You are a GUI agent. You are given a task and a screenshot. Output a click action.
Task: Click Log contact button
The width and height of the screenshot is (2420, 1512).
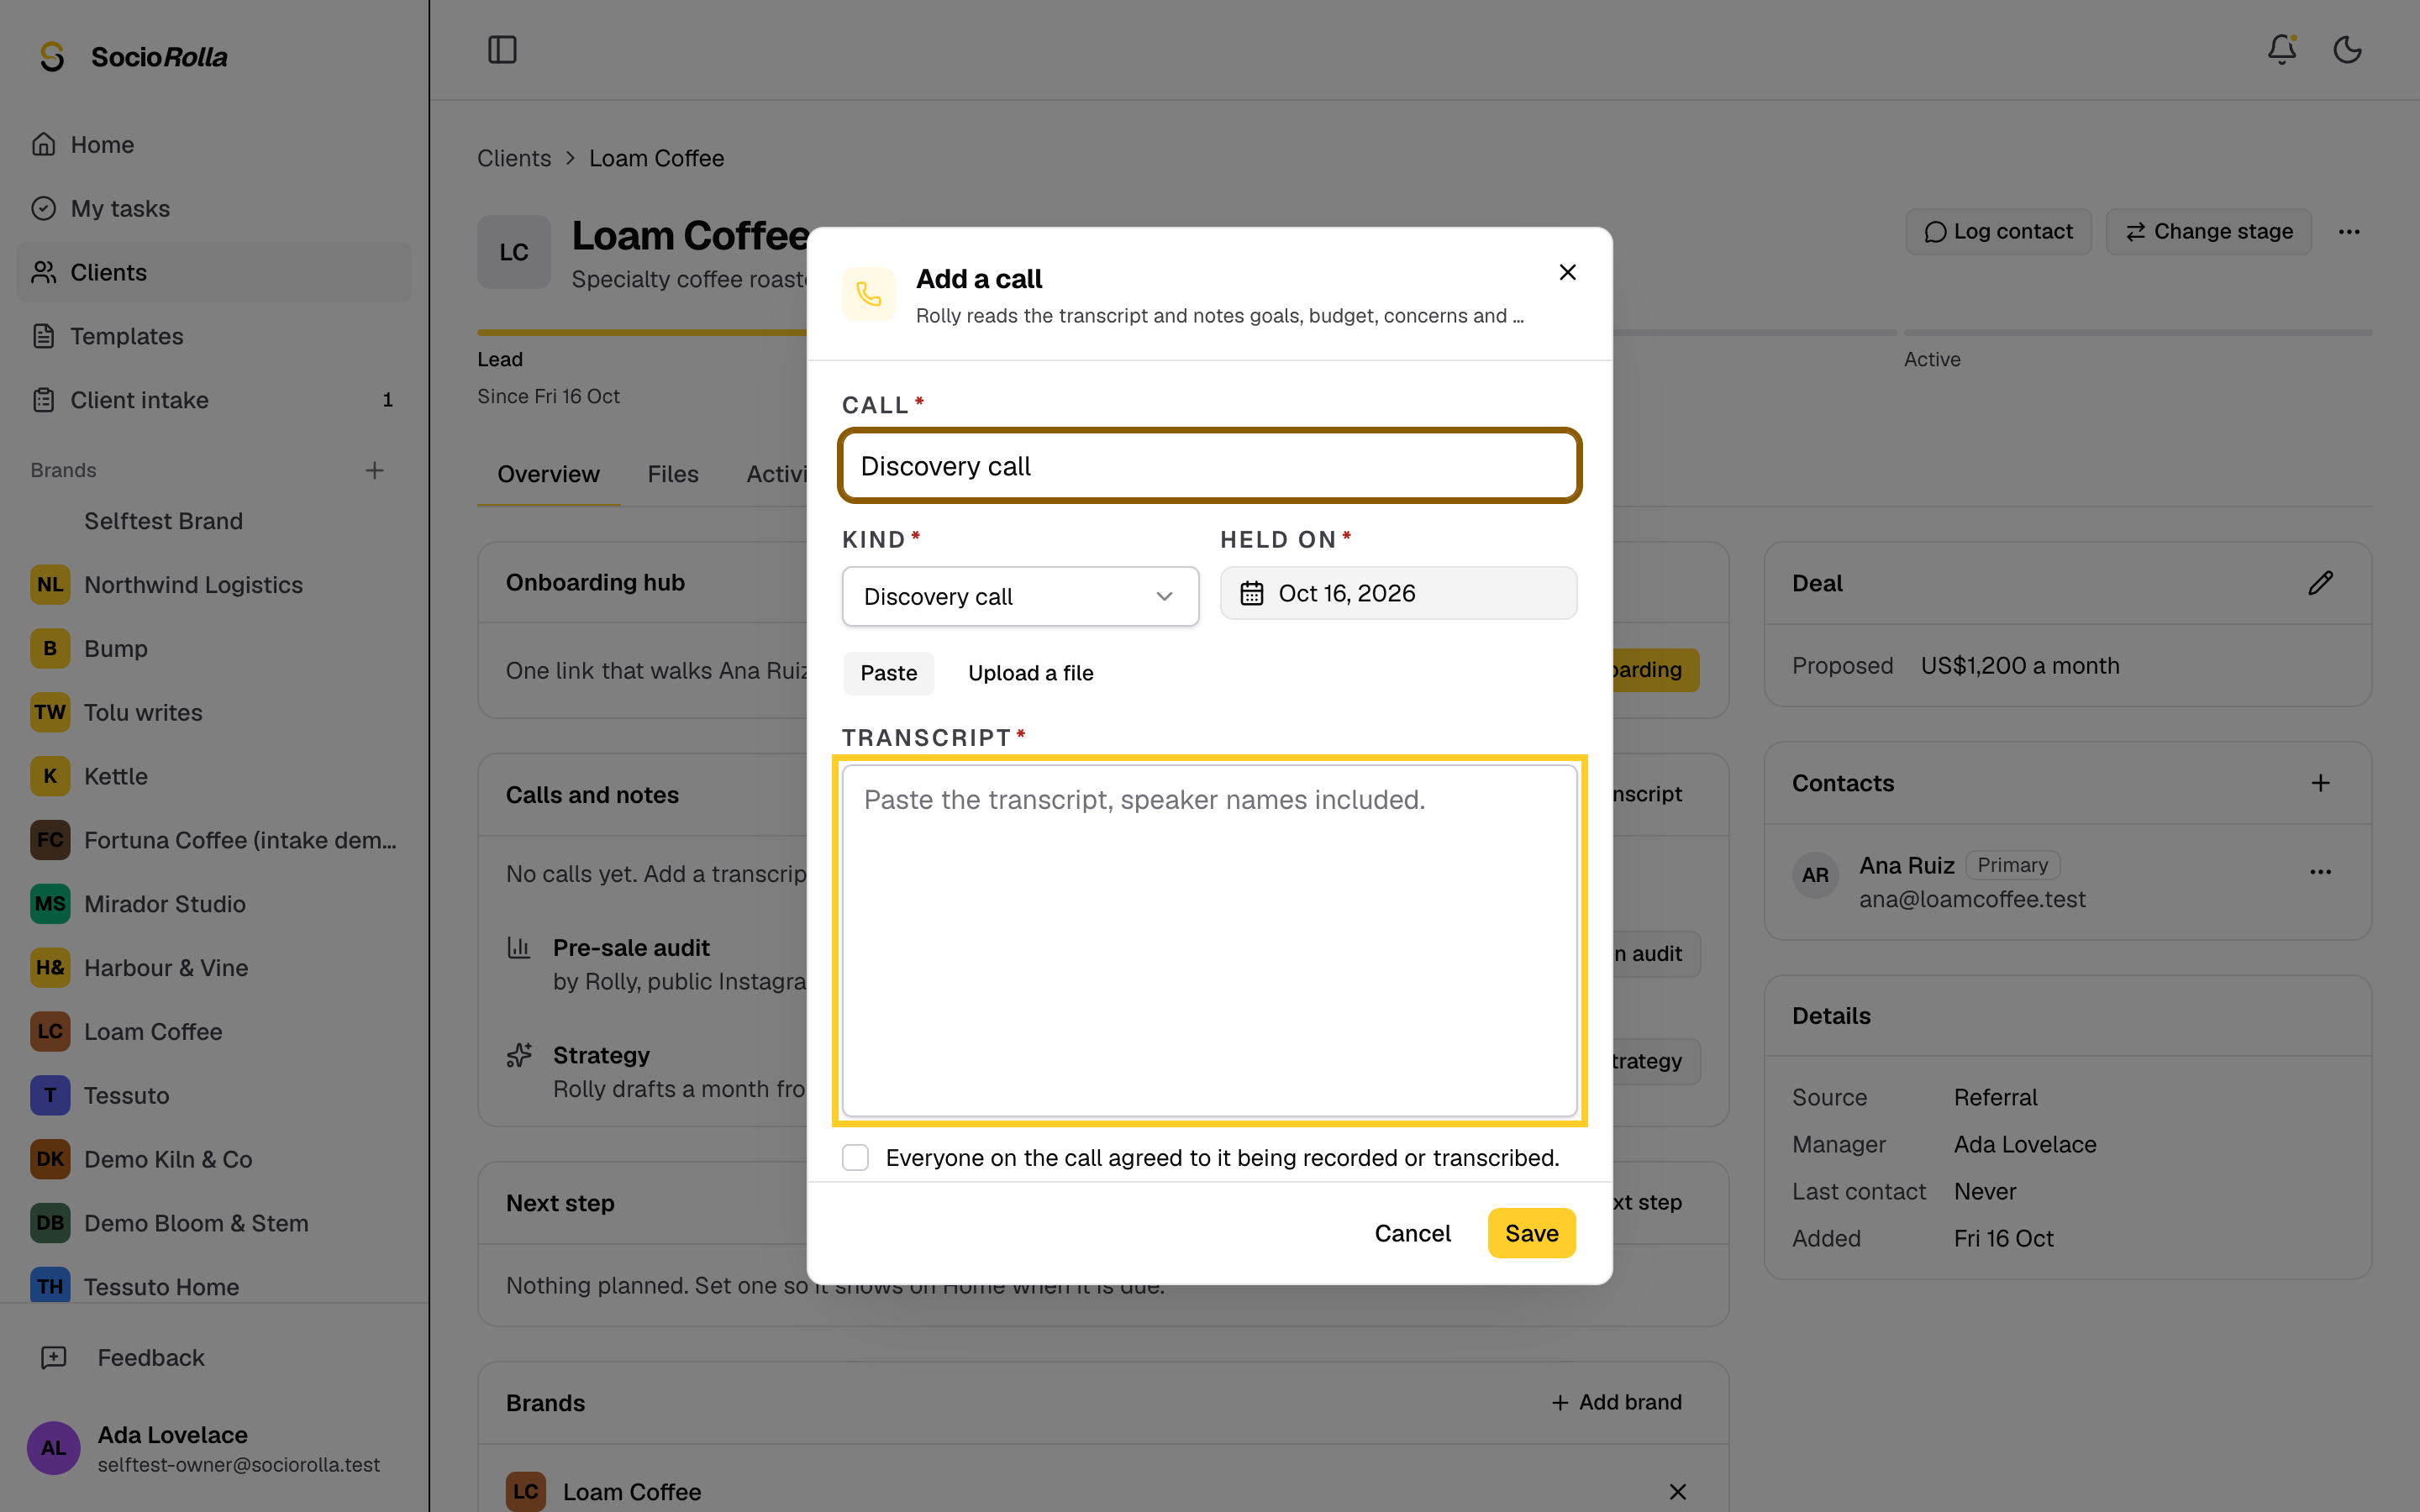1998,232
